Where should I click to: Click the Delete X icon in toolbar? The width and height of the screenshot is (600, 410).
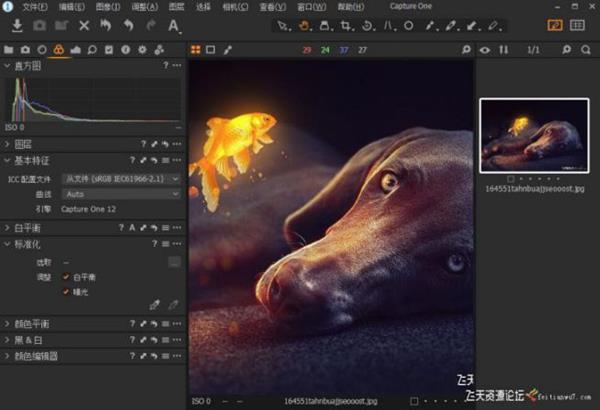(83, 25)
